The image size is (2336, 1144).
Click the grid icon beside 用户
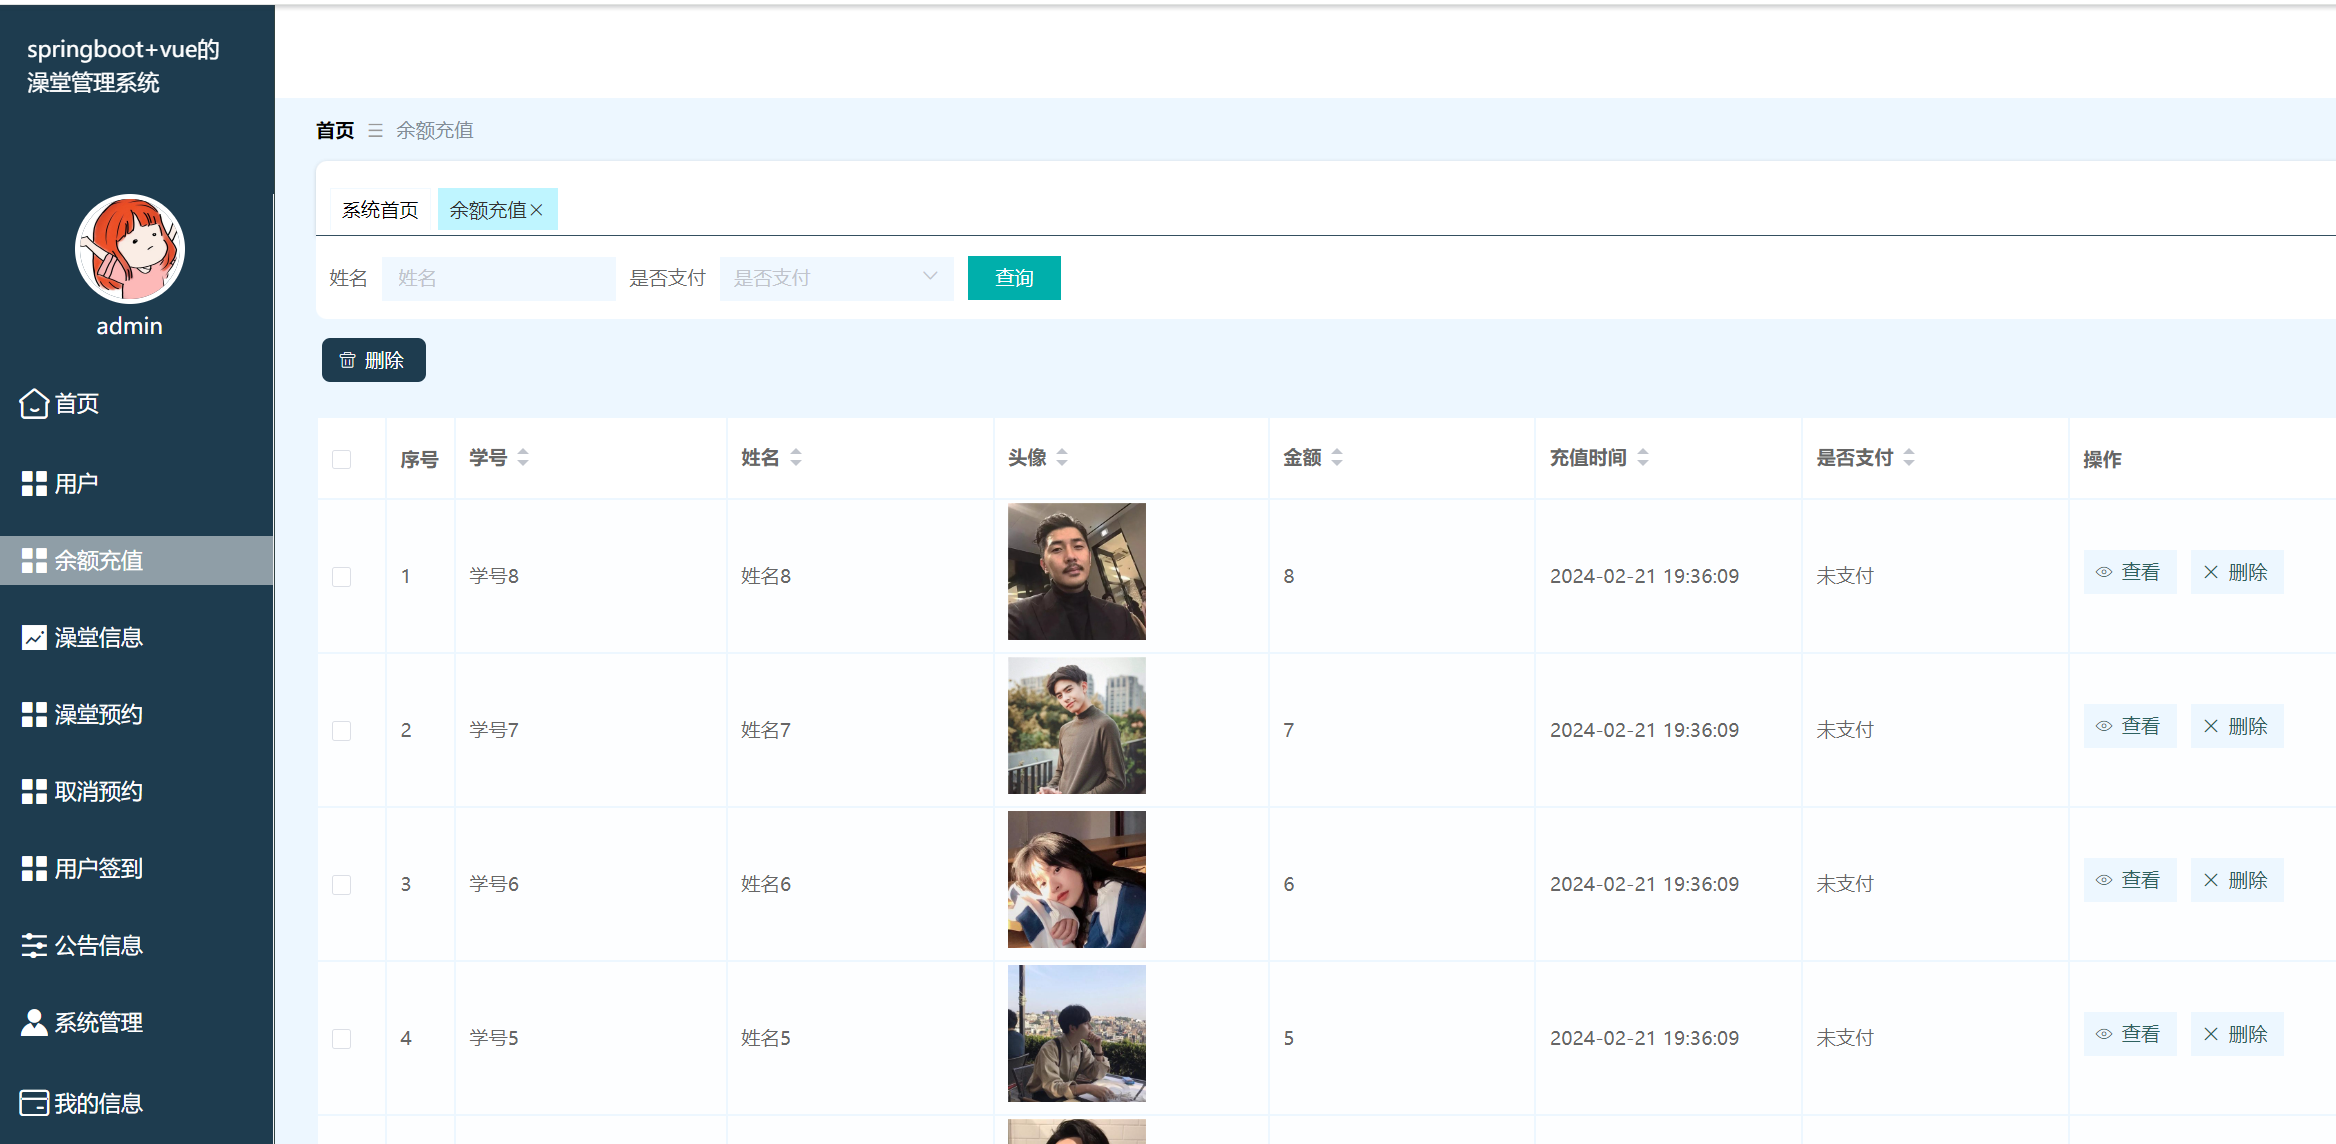pyautogui.click(x=34, y=484)
